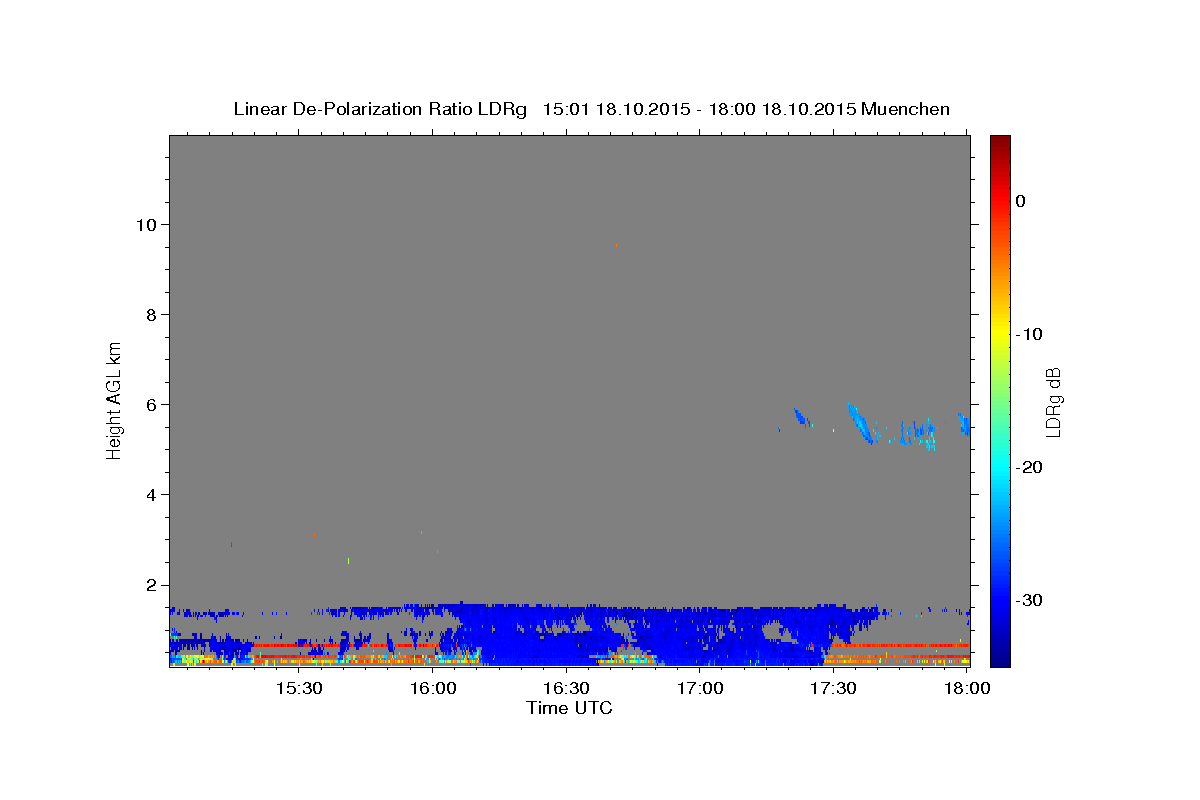Click the colorbar value -20
This screenshot has height=800, width=1200.
click(1029, 467)
